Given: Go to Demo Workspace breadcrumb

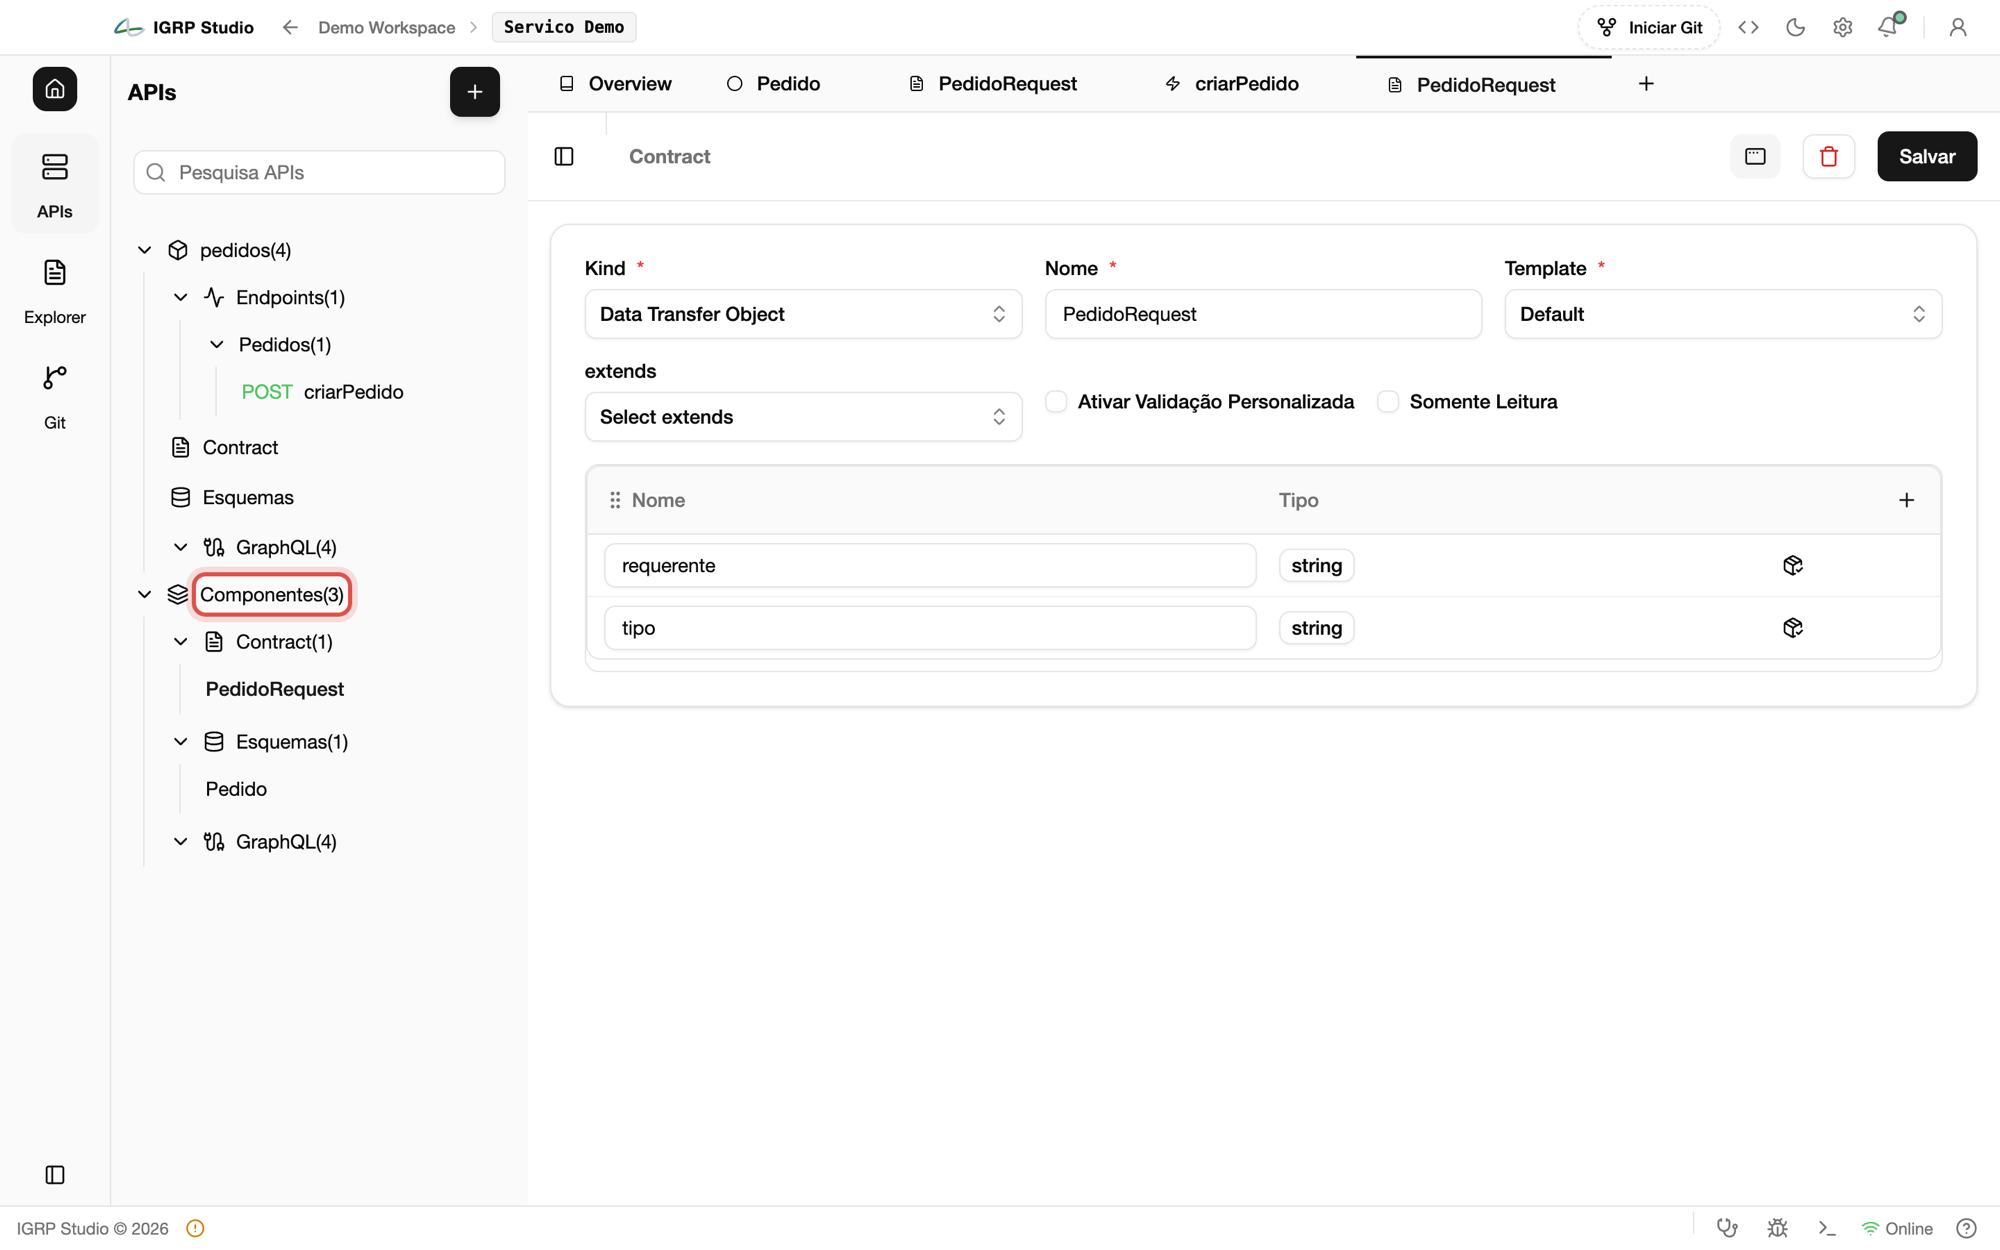Looking at the screenshot, I should point(386,27).
